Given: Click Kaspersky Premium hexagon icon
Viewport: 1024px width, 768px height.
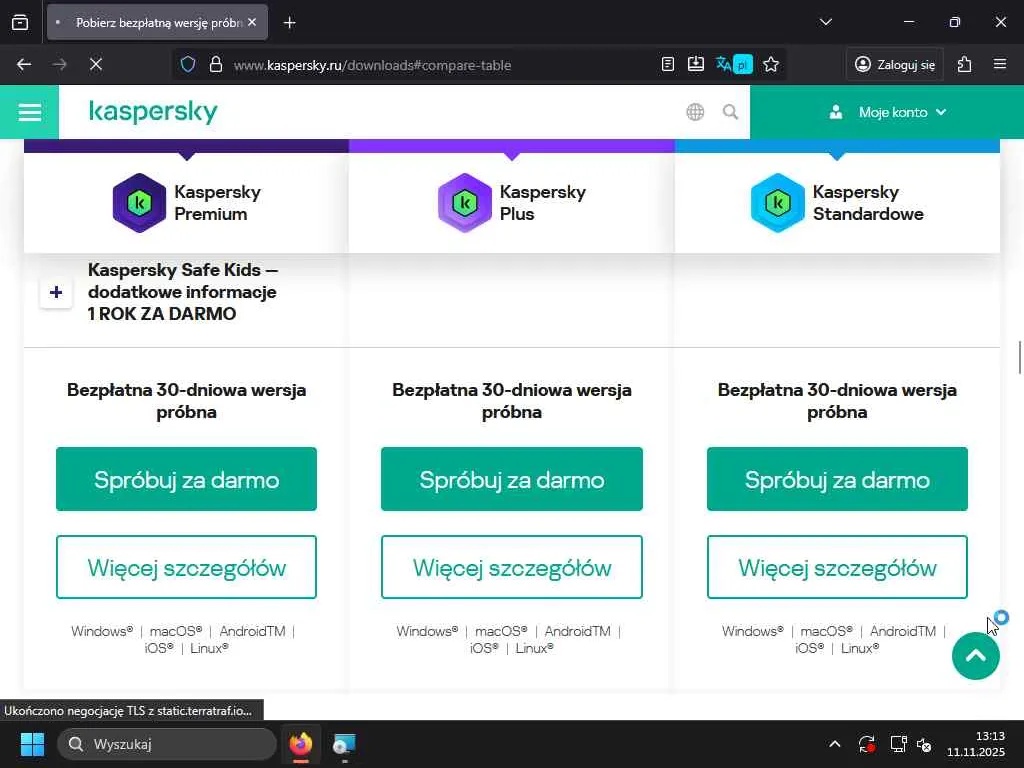Looking at the screenshot, I should click(139, 202).
